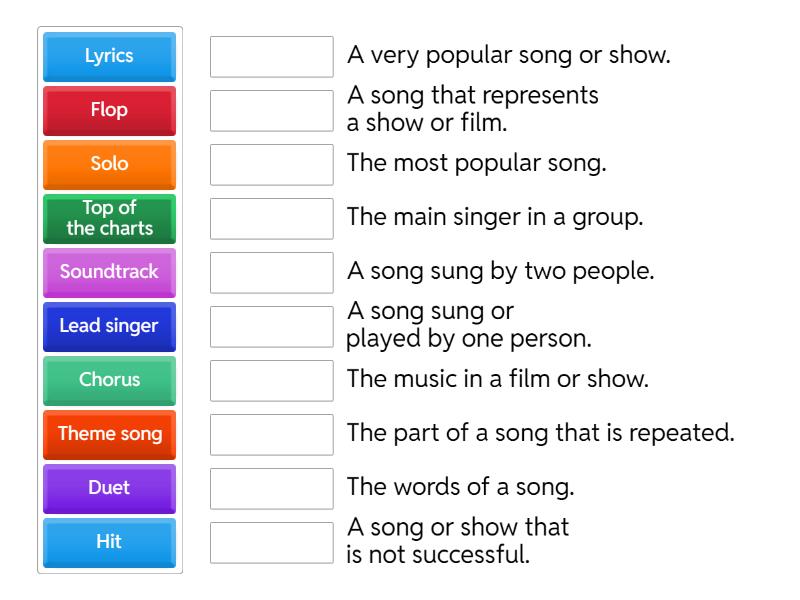Screen dimensions: 800x600
Task: Select the Soundtrack tile
Action: [x=108, y=272]
